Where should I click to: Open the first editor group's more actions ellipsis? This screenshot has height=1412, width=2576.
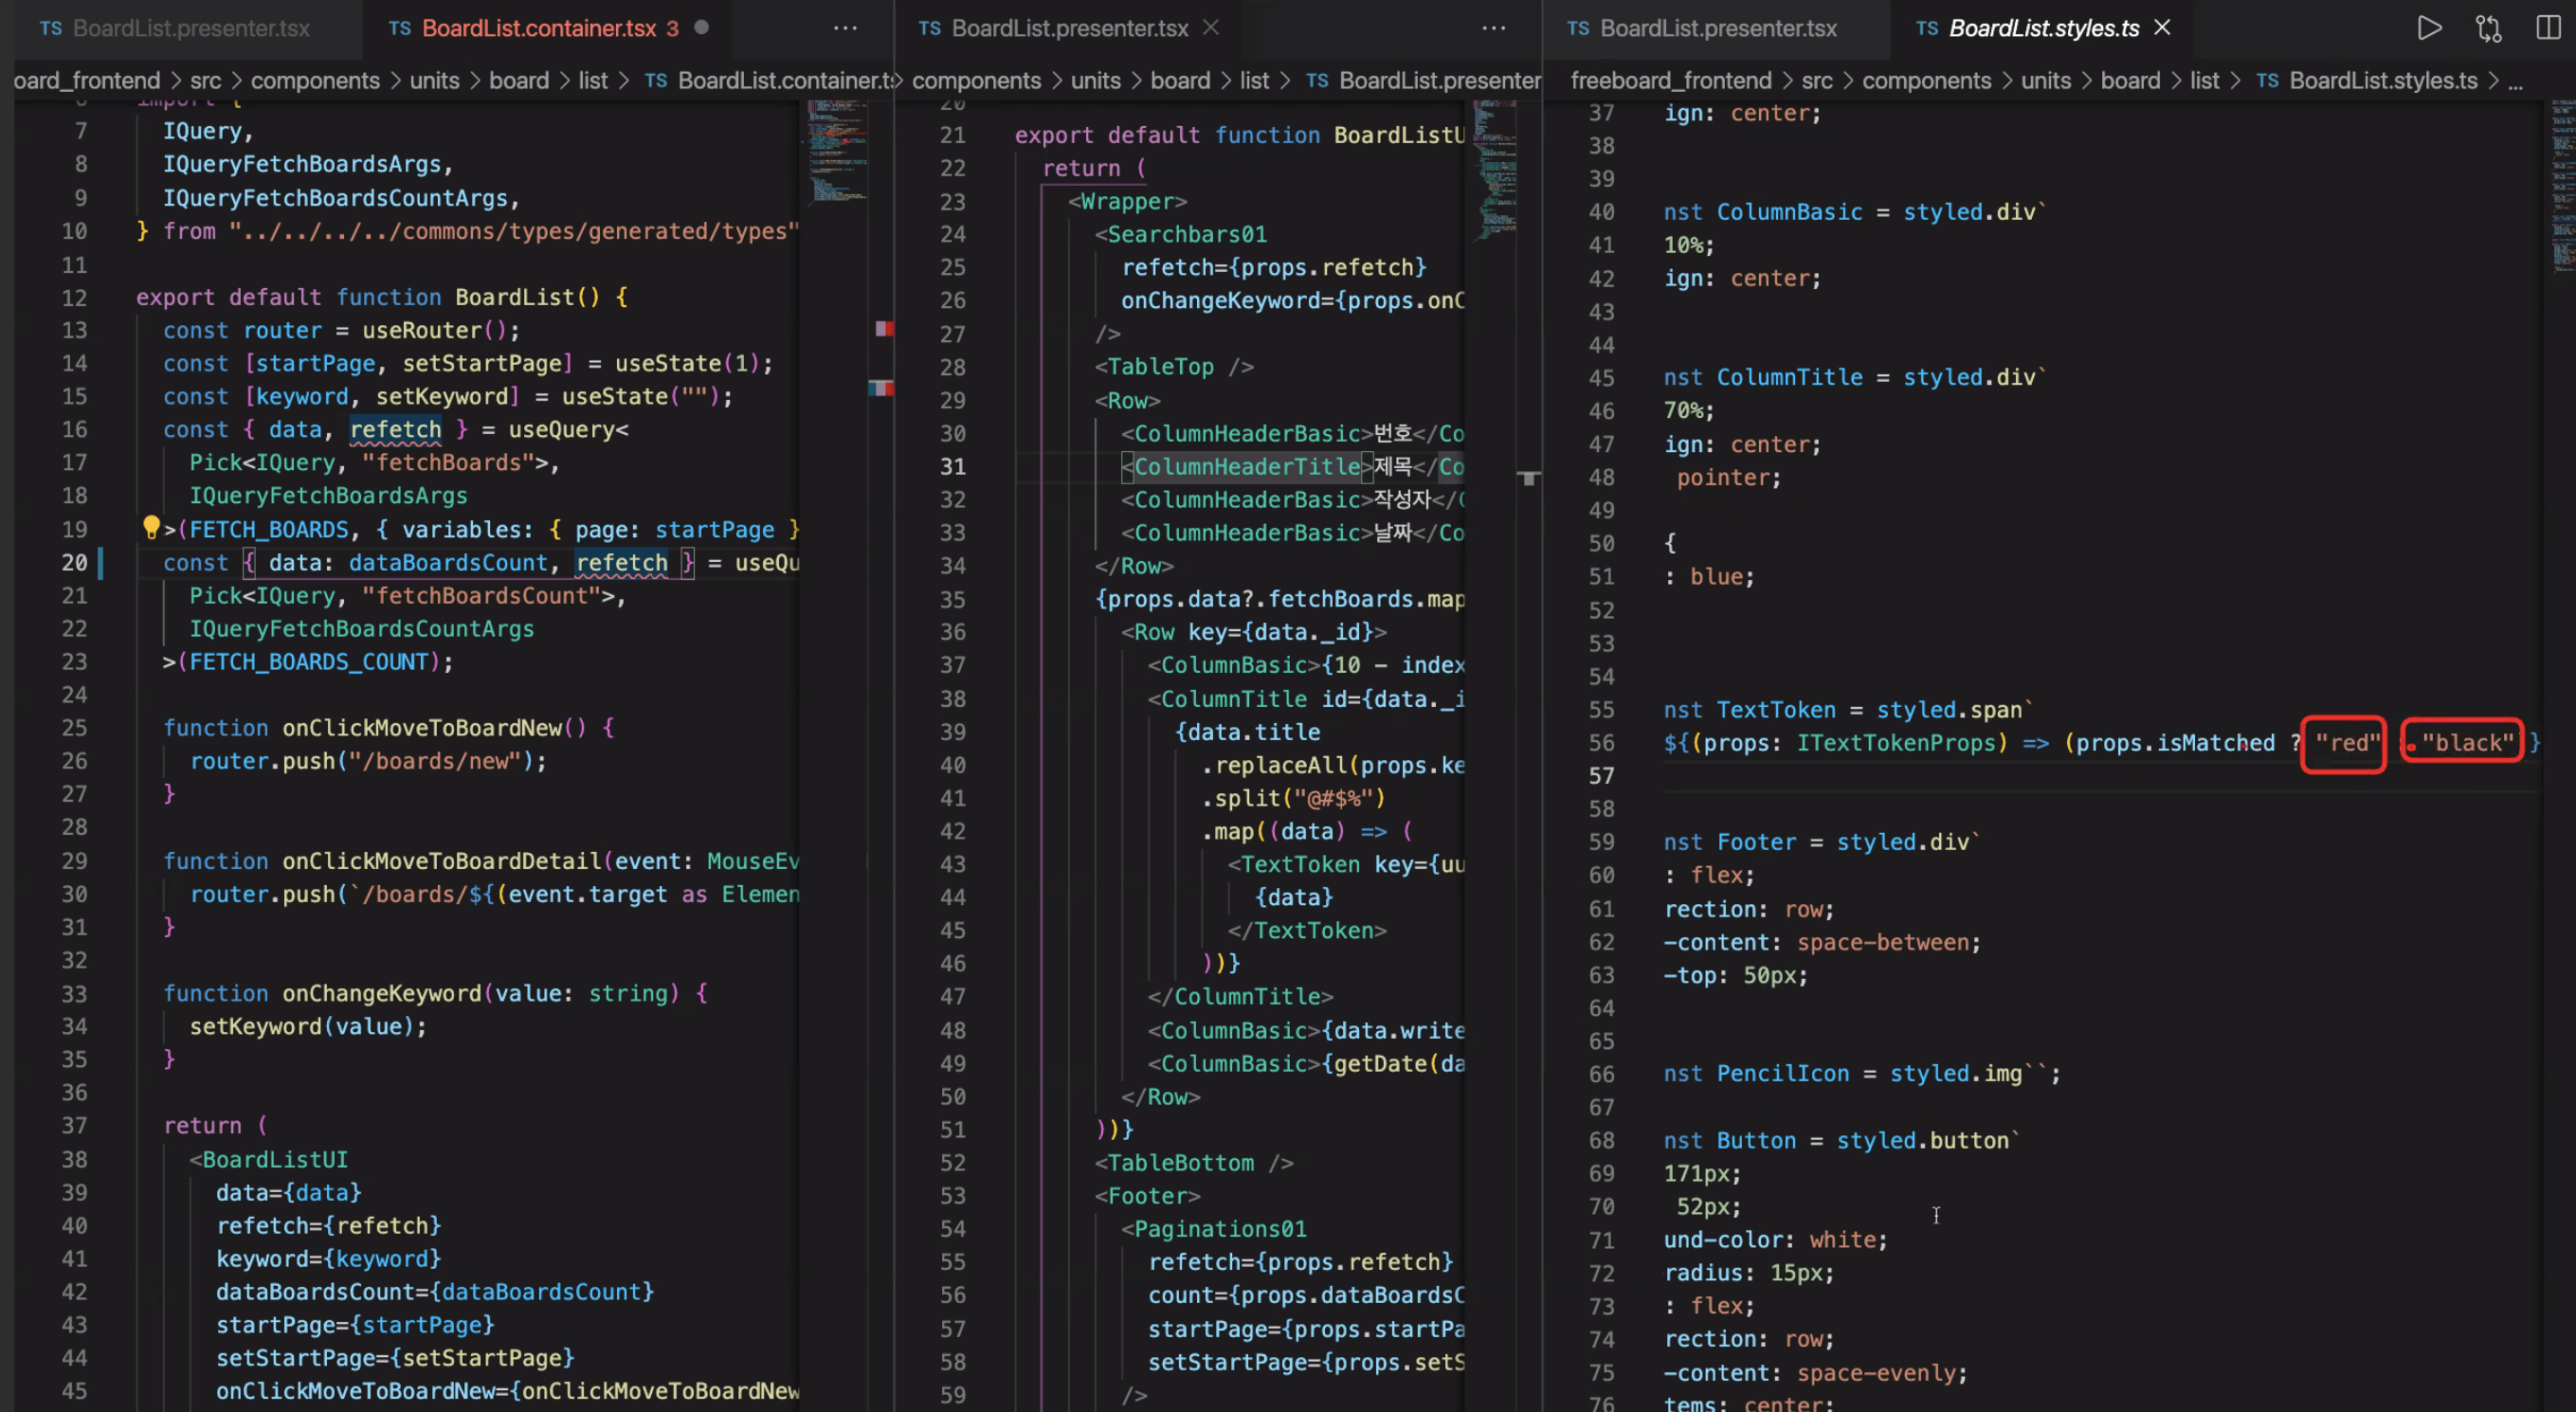pyautogui.click(x=845, y=28)
